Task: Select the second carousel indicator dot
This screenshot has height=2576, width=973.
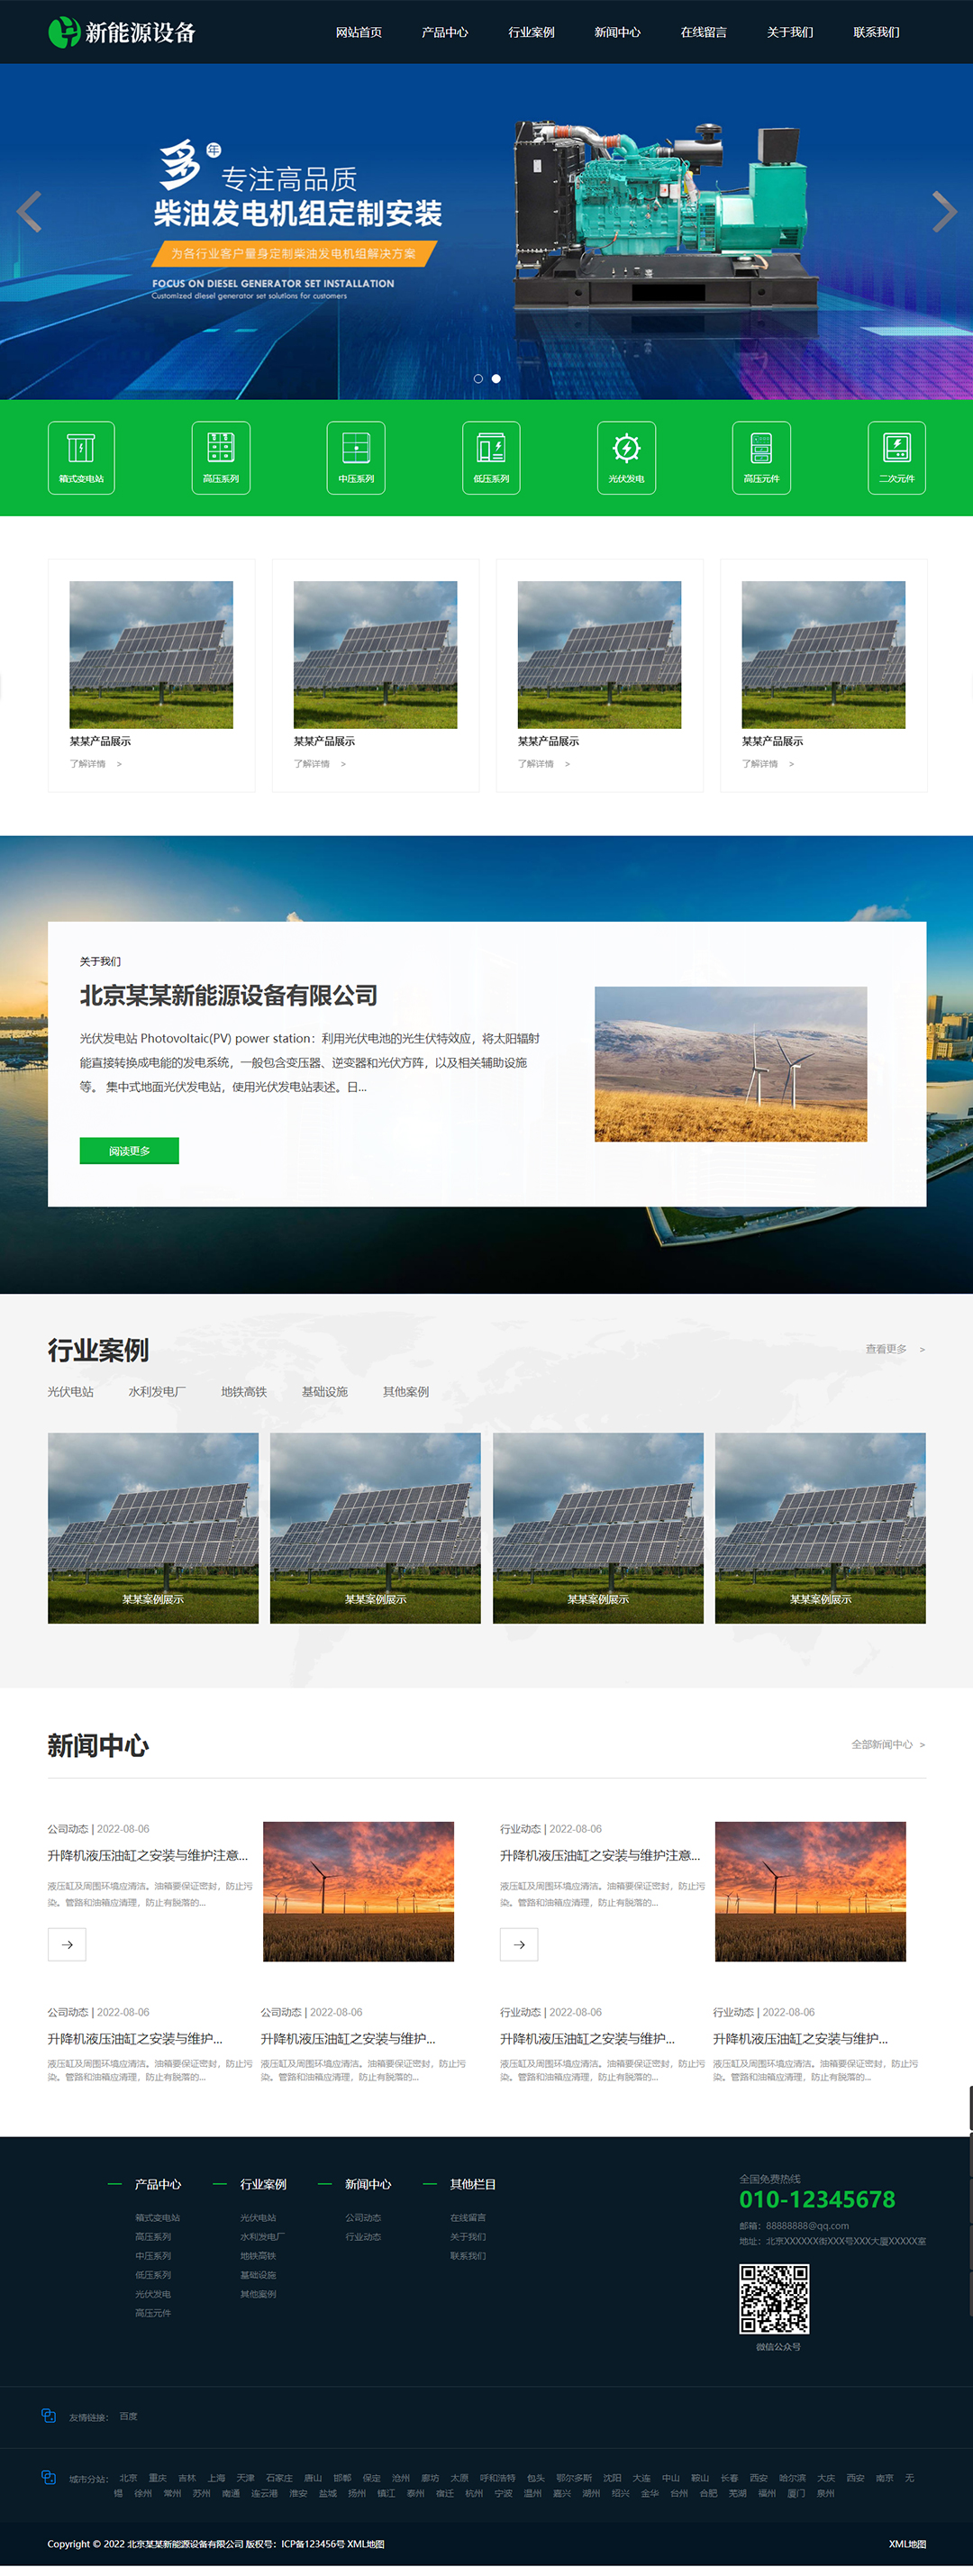Action: tap(496, 379)
